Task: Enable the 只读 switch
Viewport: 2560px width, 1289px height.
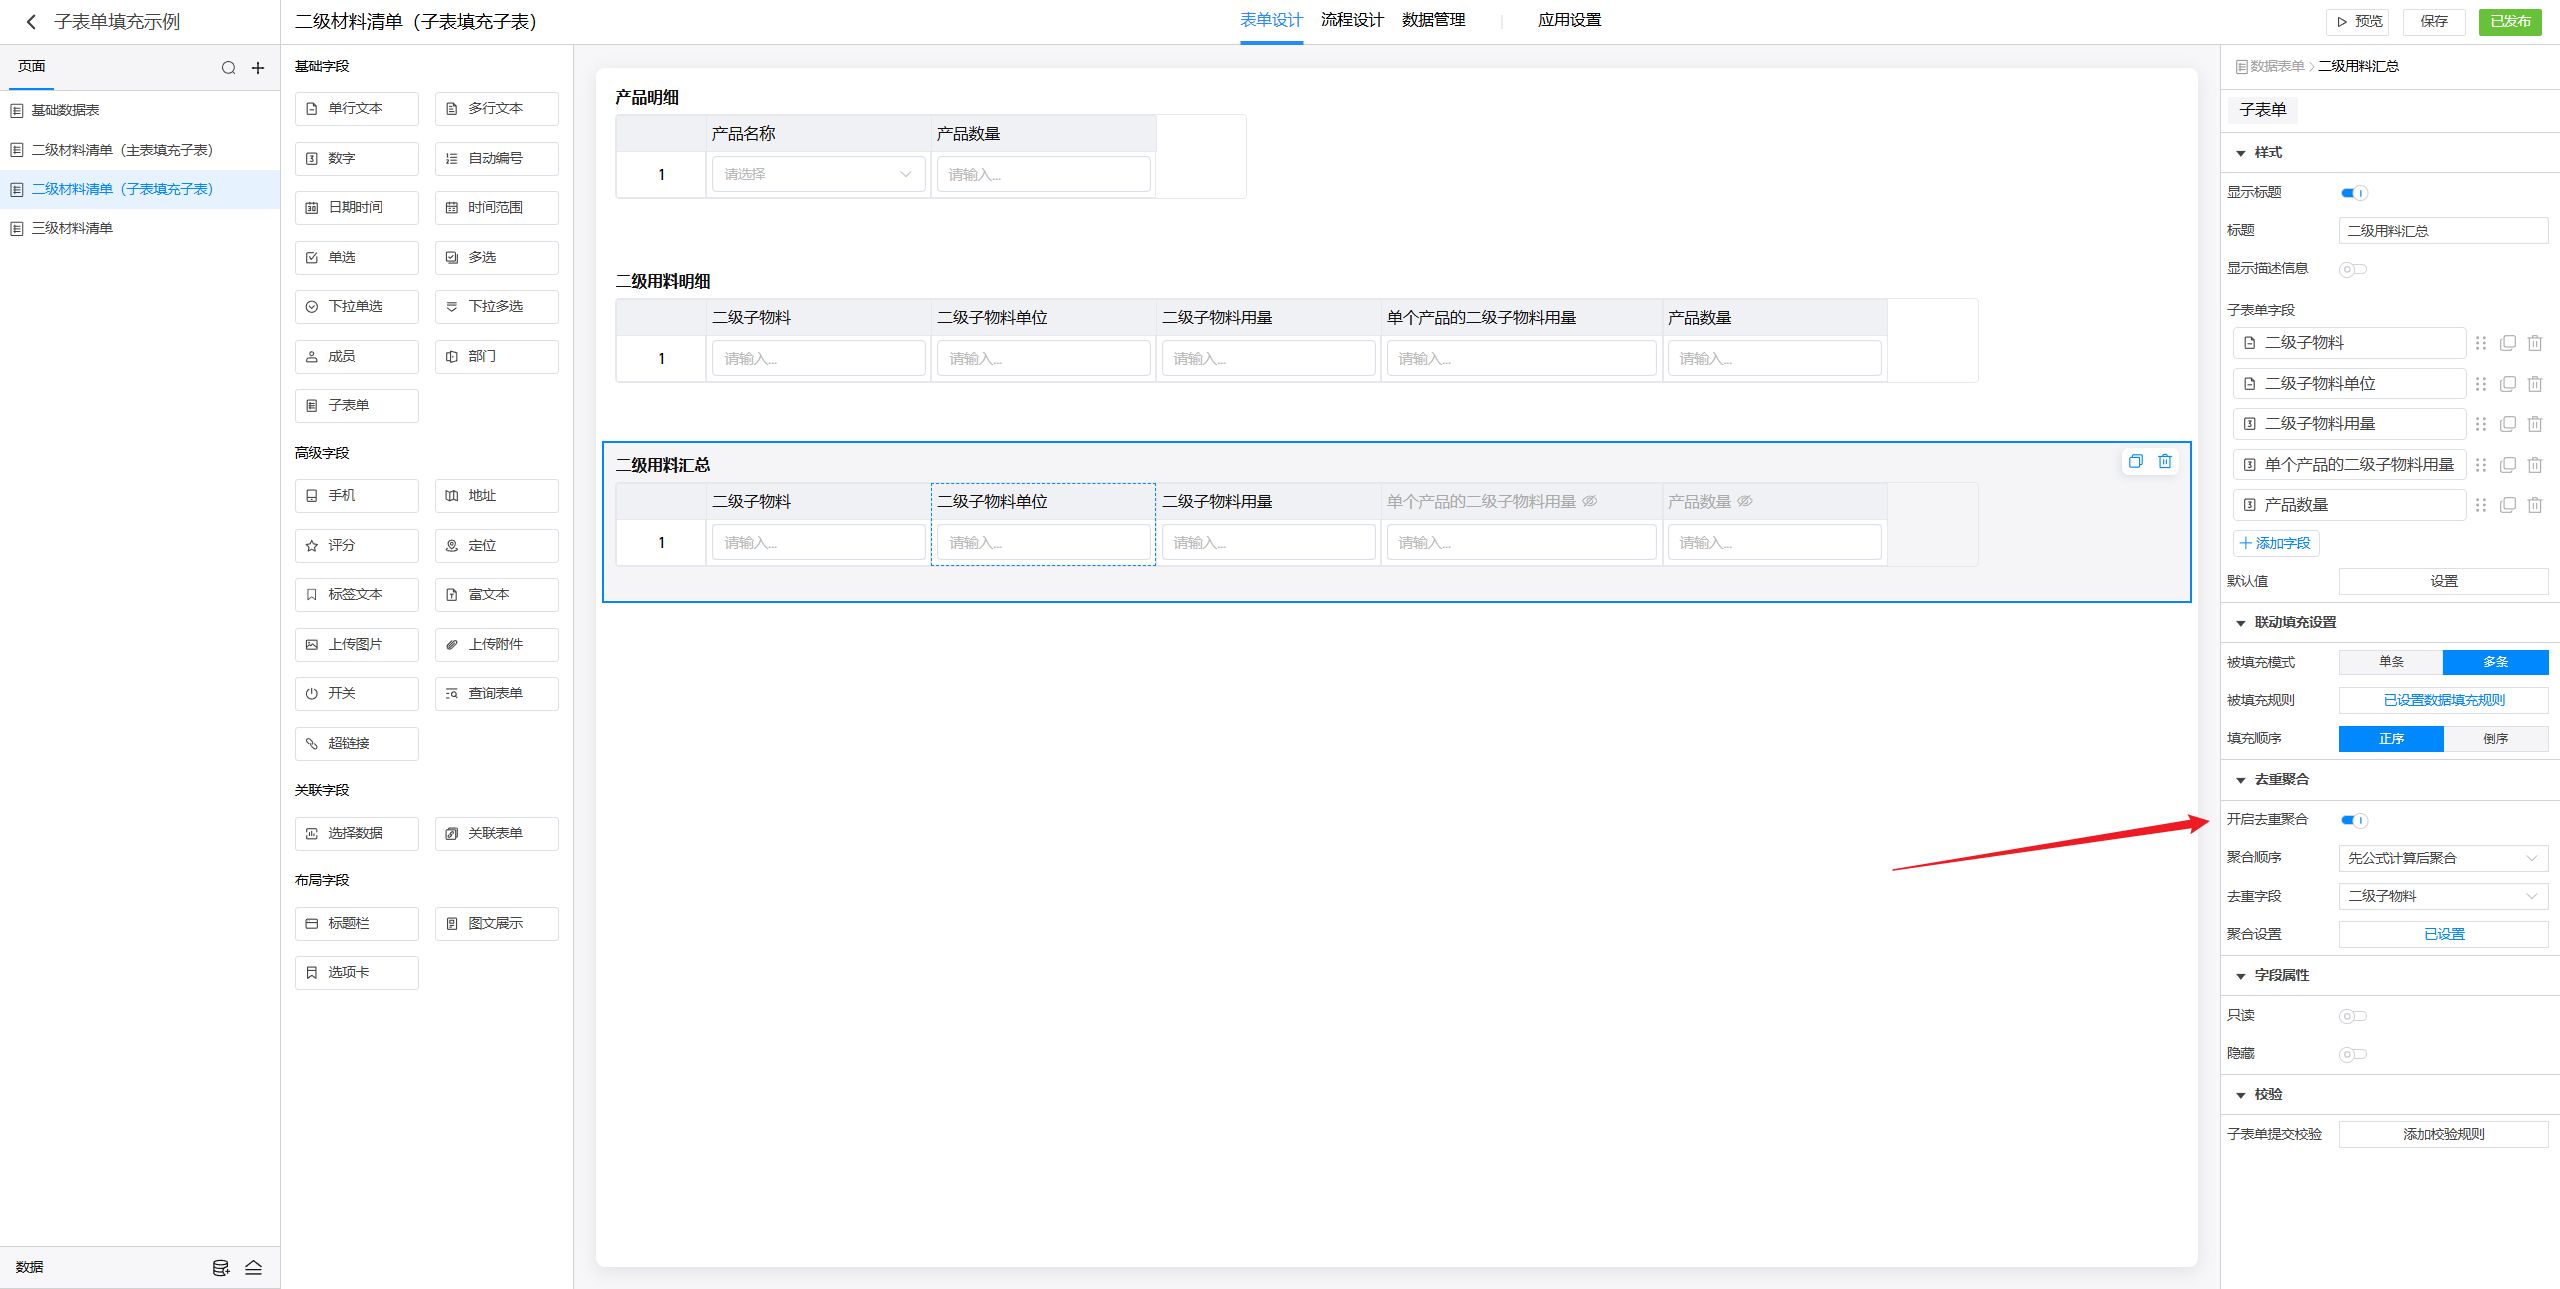Action: coord(2352,1016)
